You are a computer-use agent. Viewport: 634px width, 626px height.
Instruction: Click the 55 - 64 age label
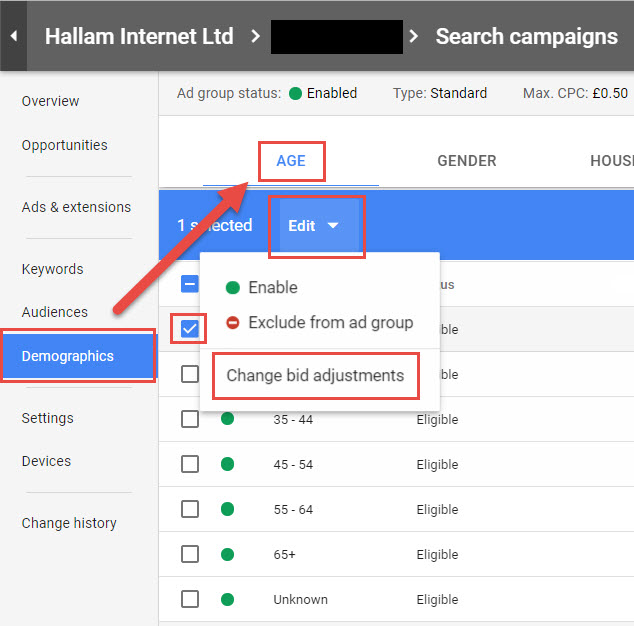pos(293,510)
